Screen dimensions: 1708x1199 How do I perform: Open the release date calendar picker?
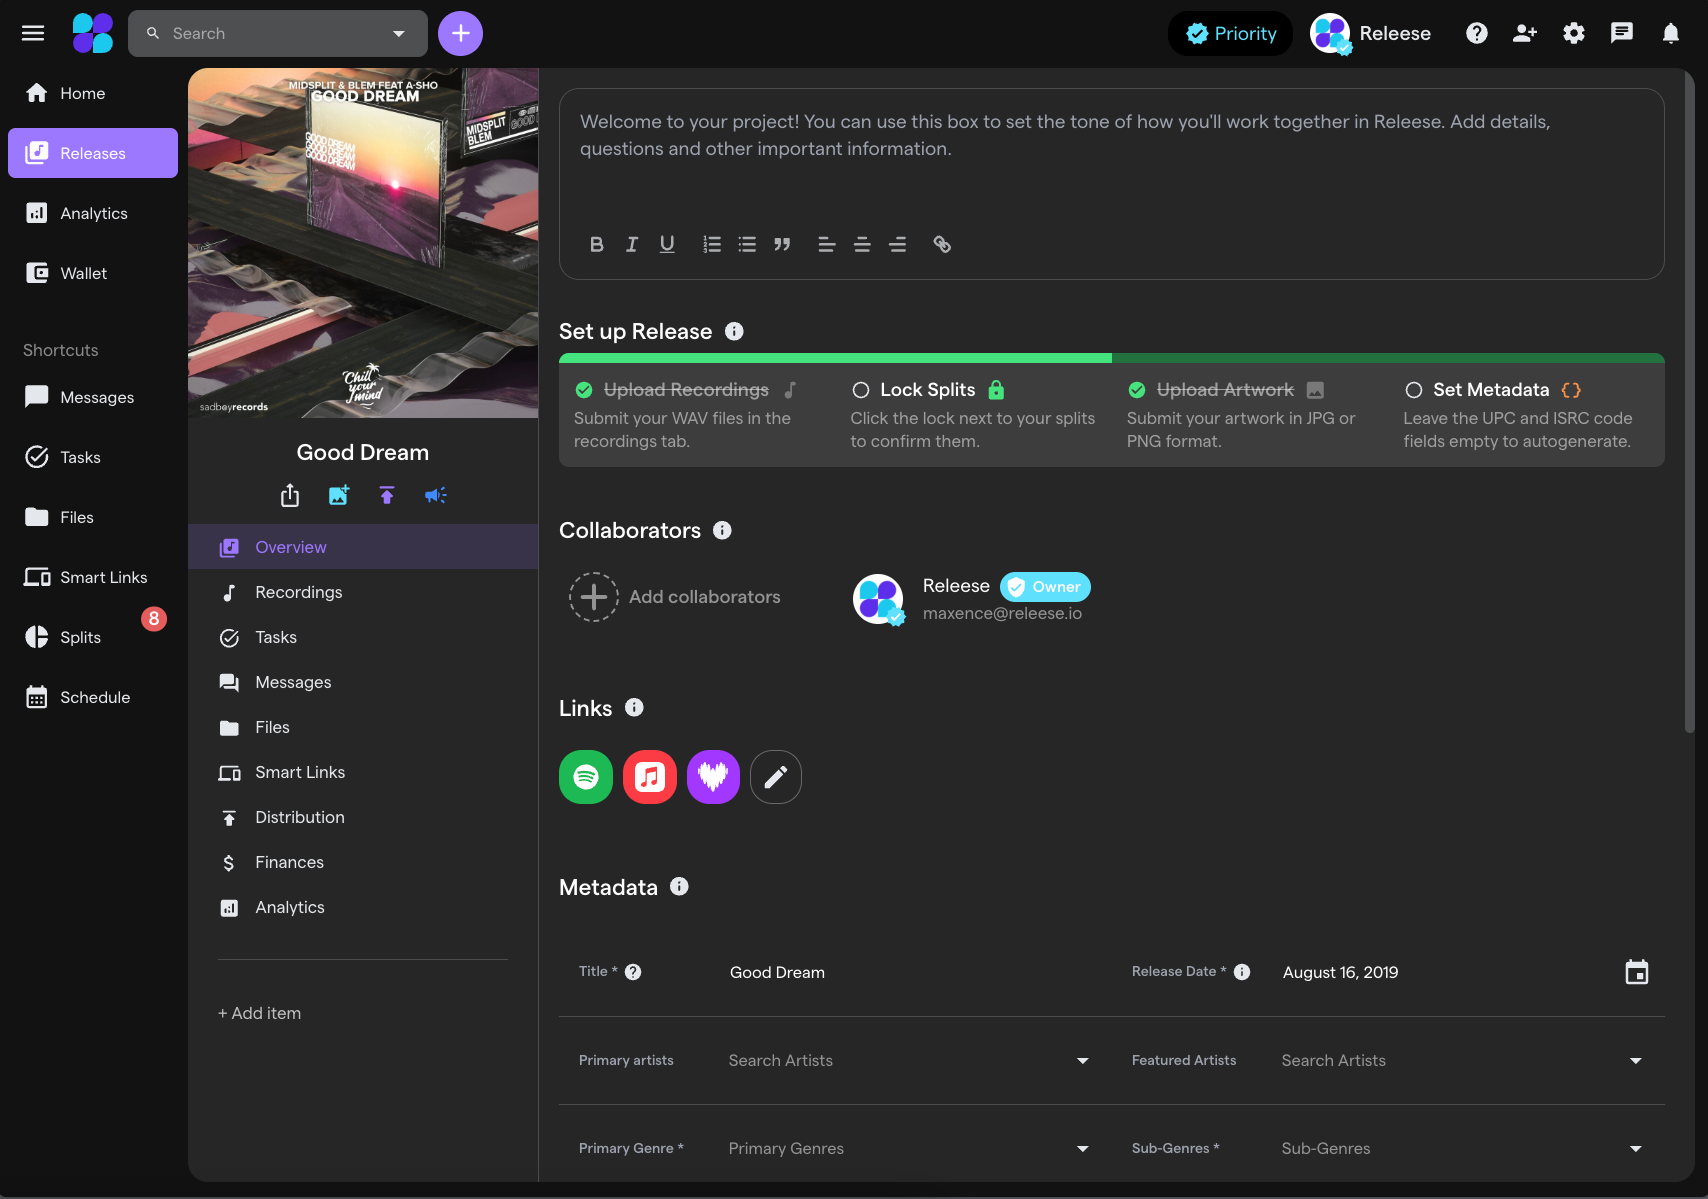coord(1637,972)
